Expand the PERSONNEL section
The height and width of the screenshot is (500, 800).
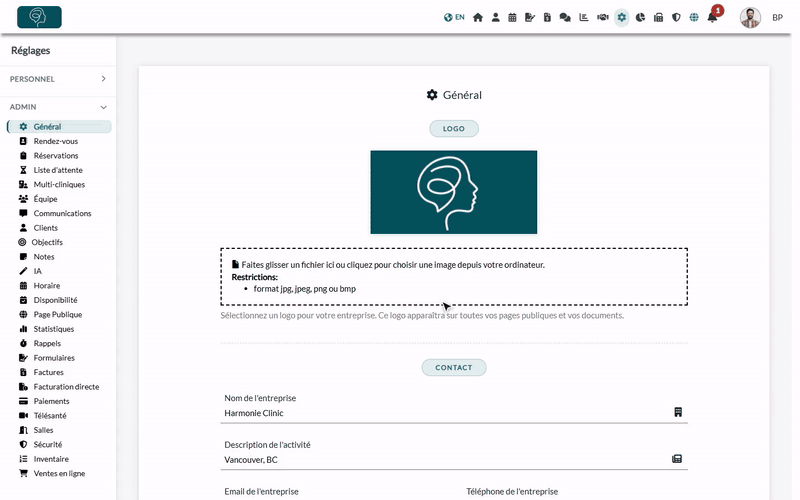(58, 79)
